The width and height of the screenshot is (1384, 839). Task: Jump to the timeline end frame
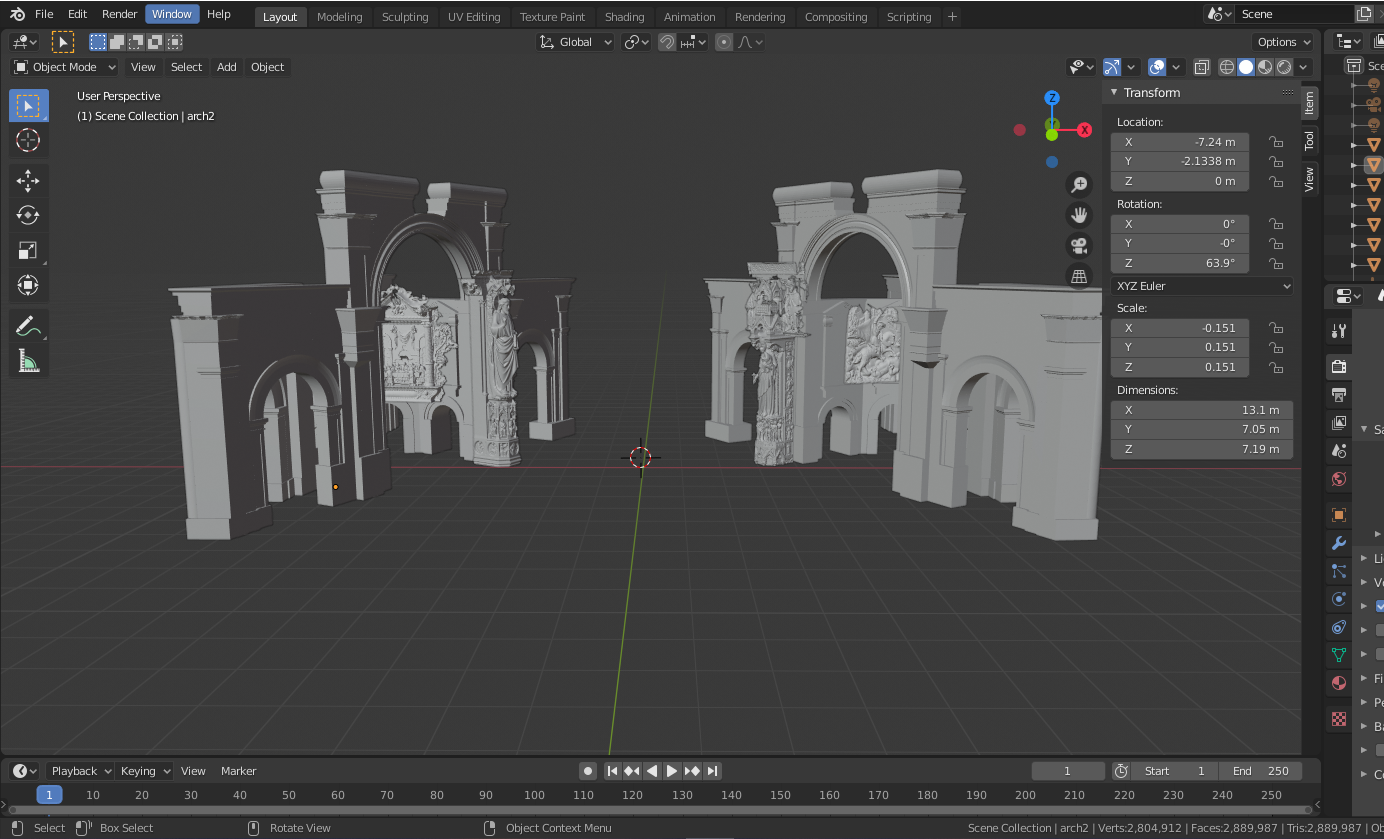tap(712, 771)
